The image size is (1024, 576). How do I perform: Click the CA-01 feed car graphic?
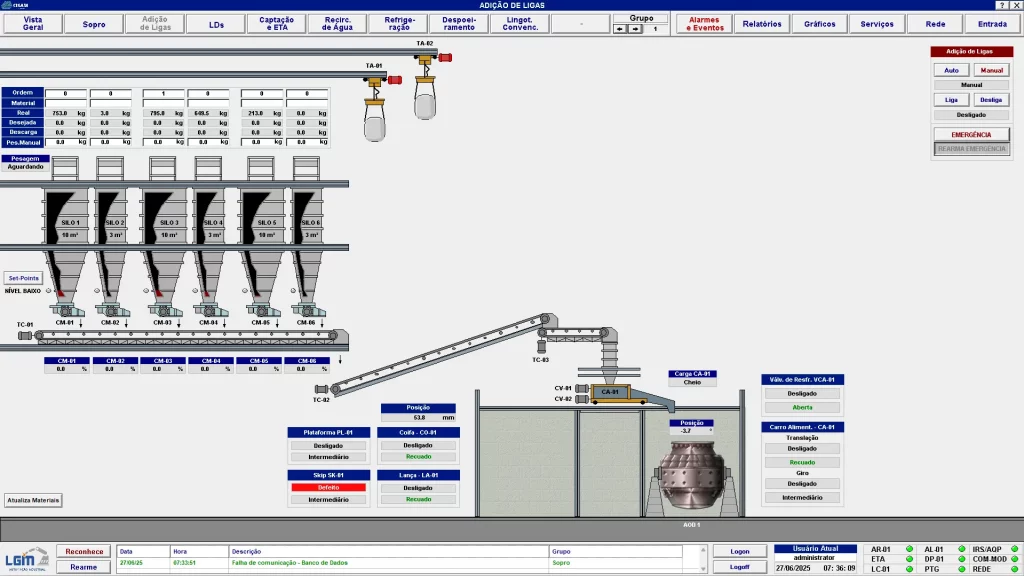[x=610, y=393]
